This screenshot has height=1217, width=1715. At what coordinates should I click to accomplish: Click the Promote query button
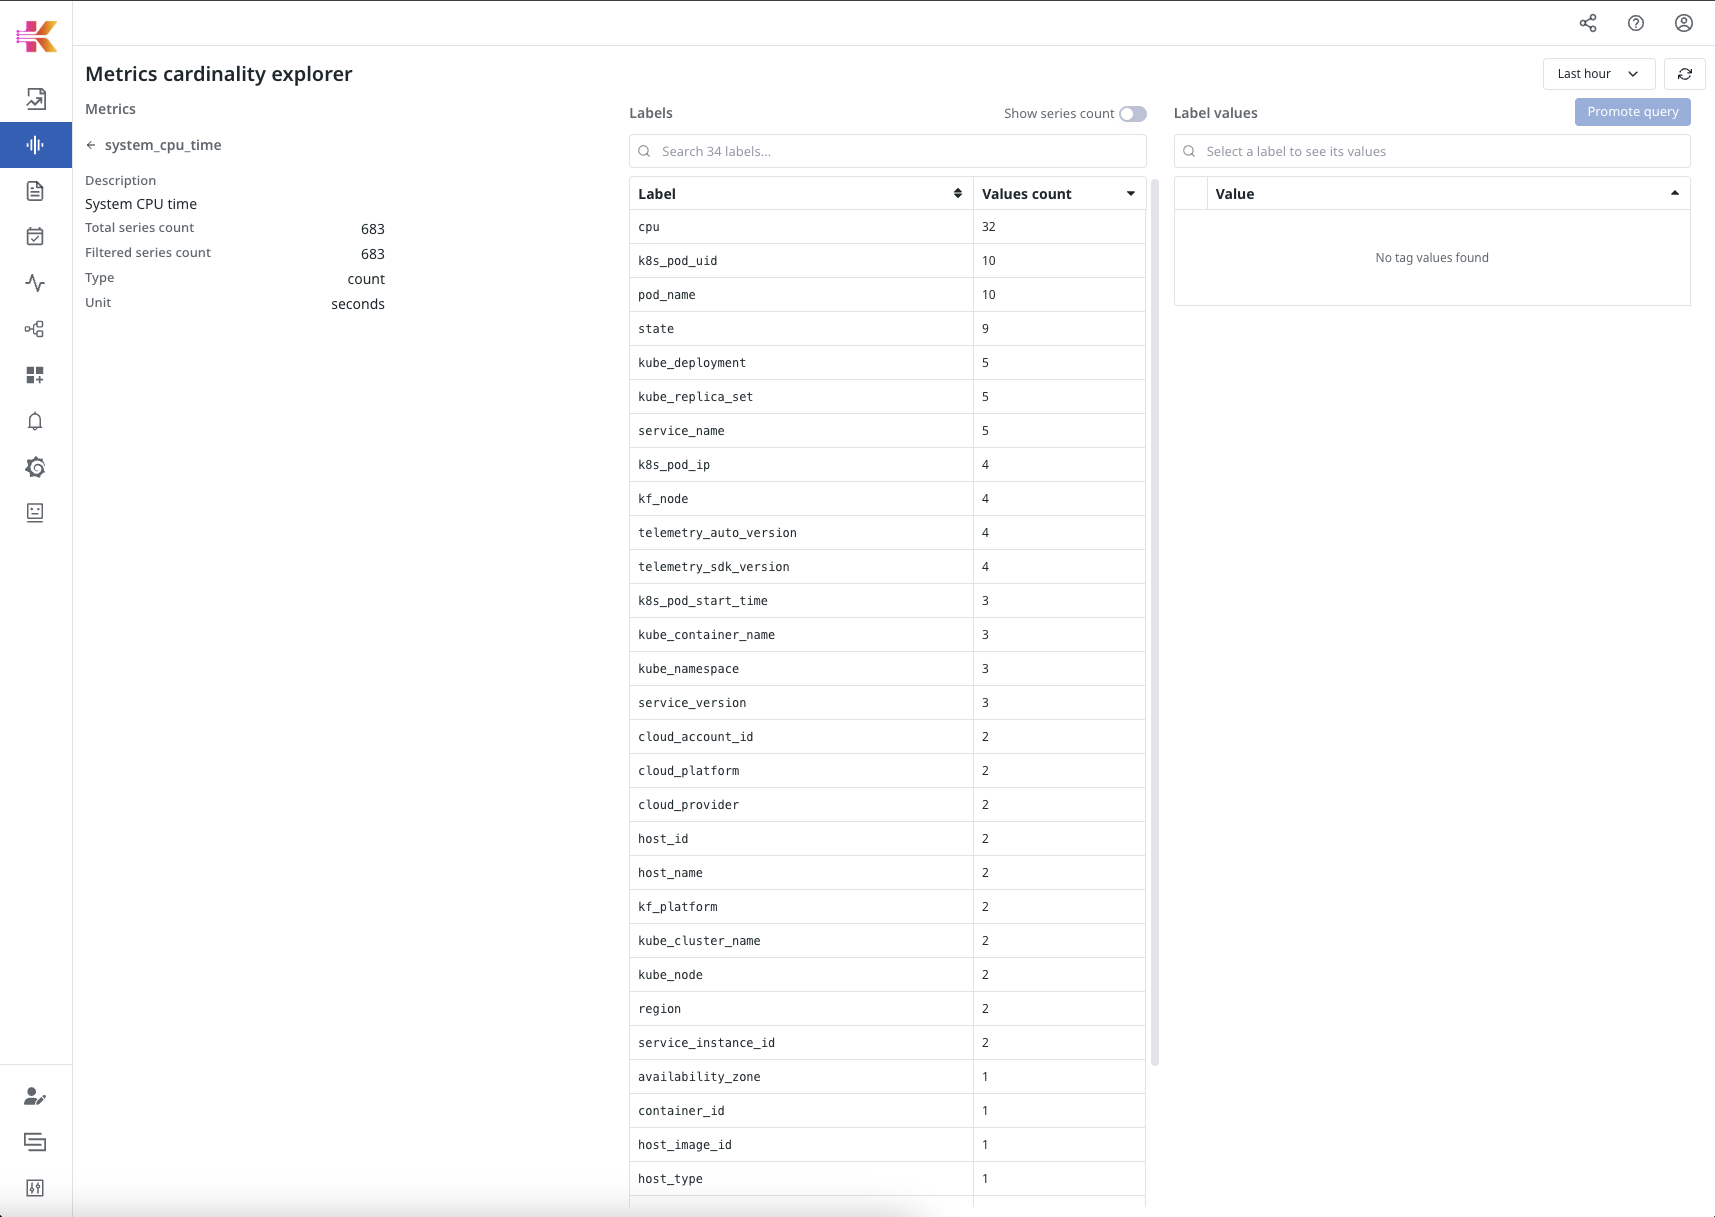(x=1632, y=112)
